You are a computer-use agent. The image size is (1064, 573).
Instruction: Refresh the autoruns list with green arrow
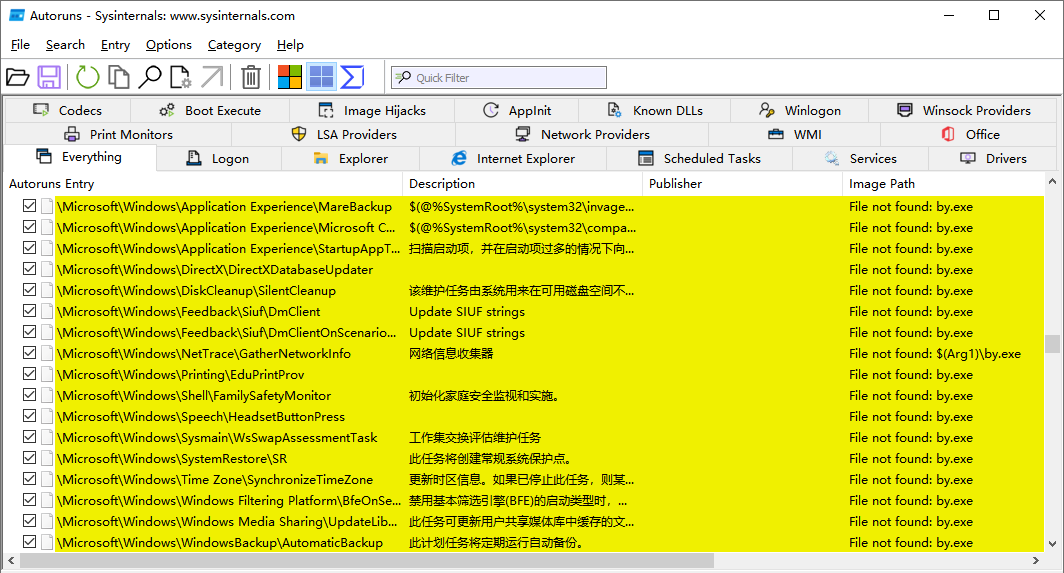(88, 77)
